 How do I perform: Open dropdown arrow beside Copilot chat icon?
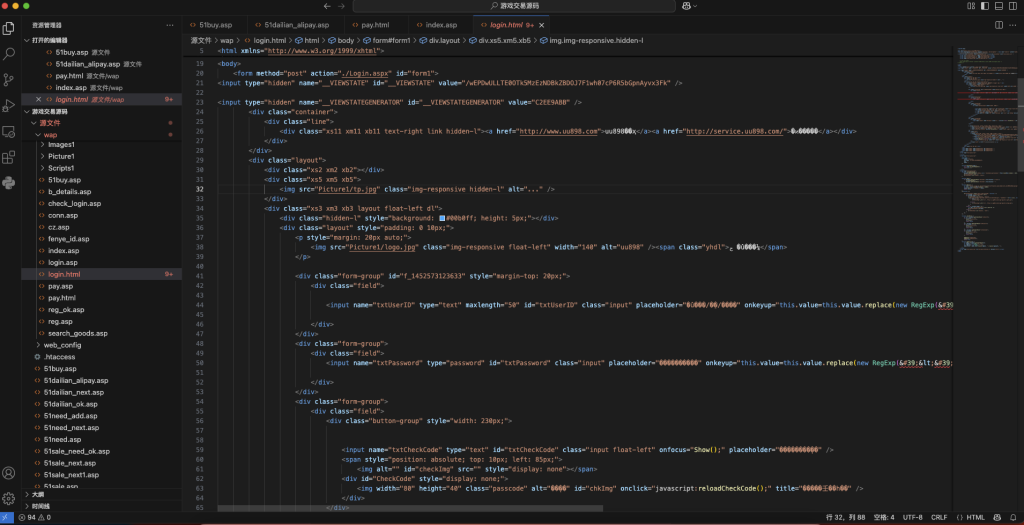(695, 6)
